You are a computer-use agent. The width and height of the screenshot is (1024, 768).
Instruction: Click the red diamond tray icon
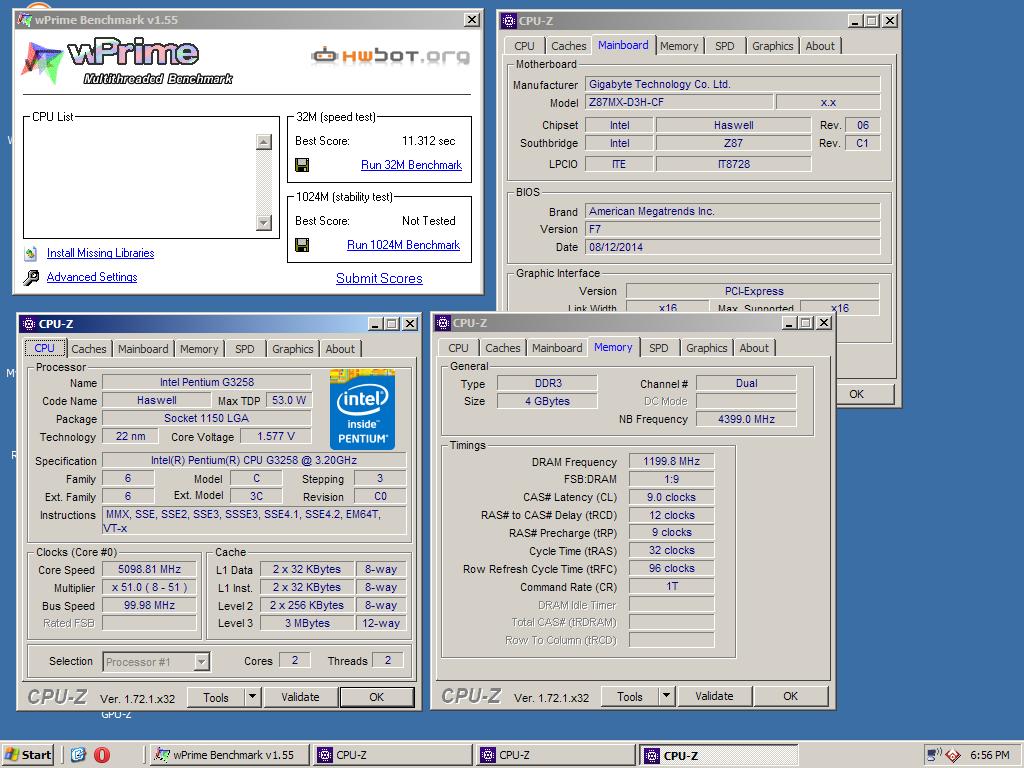[953, 756]
